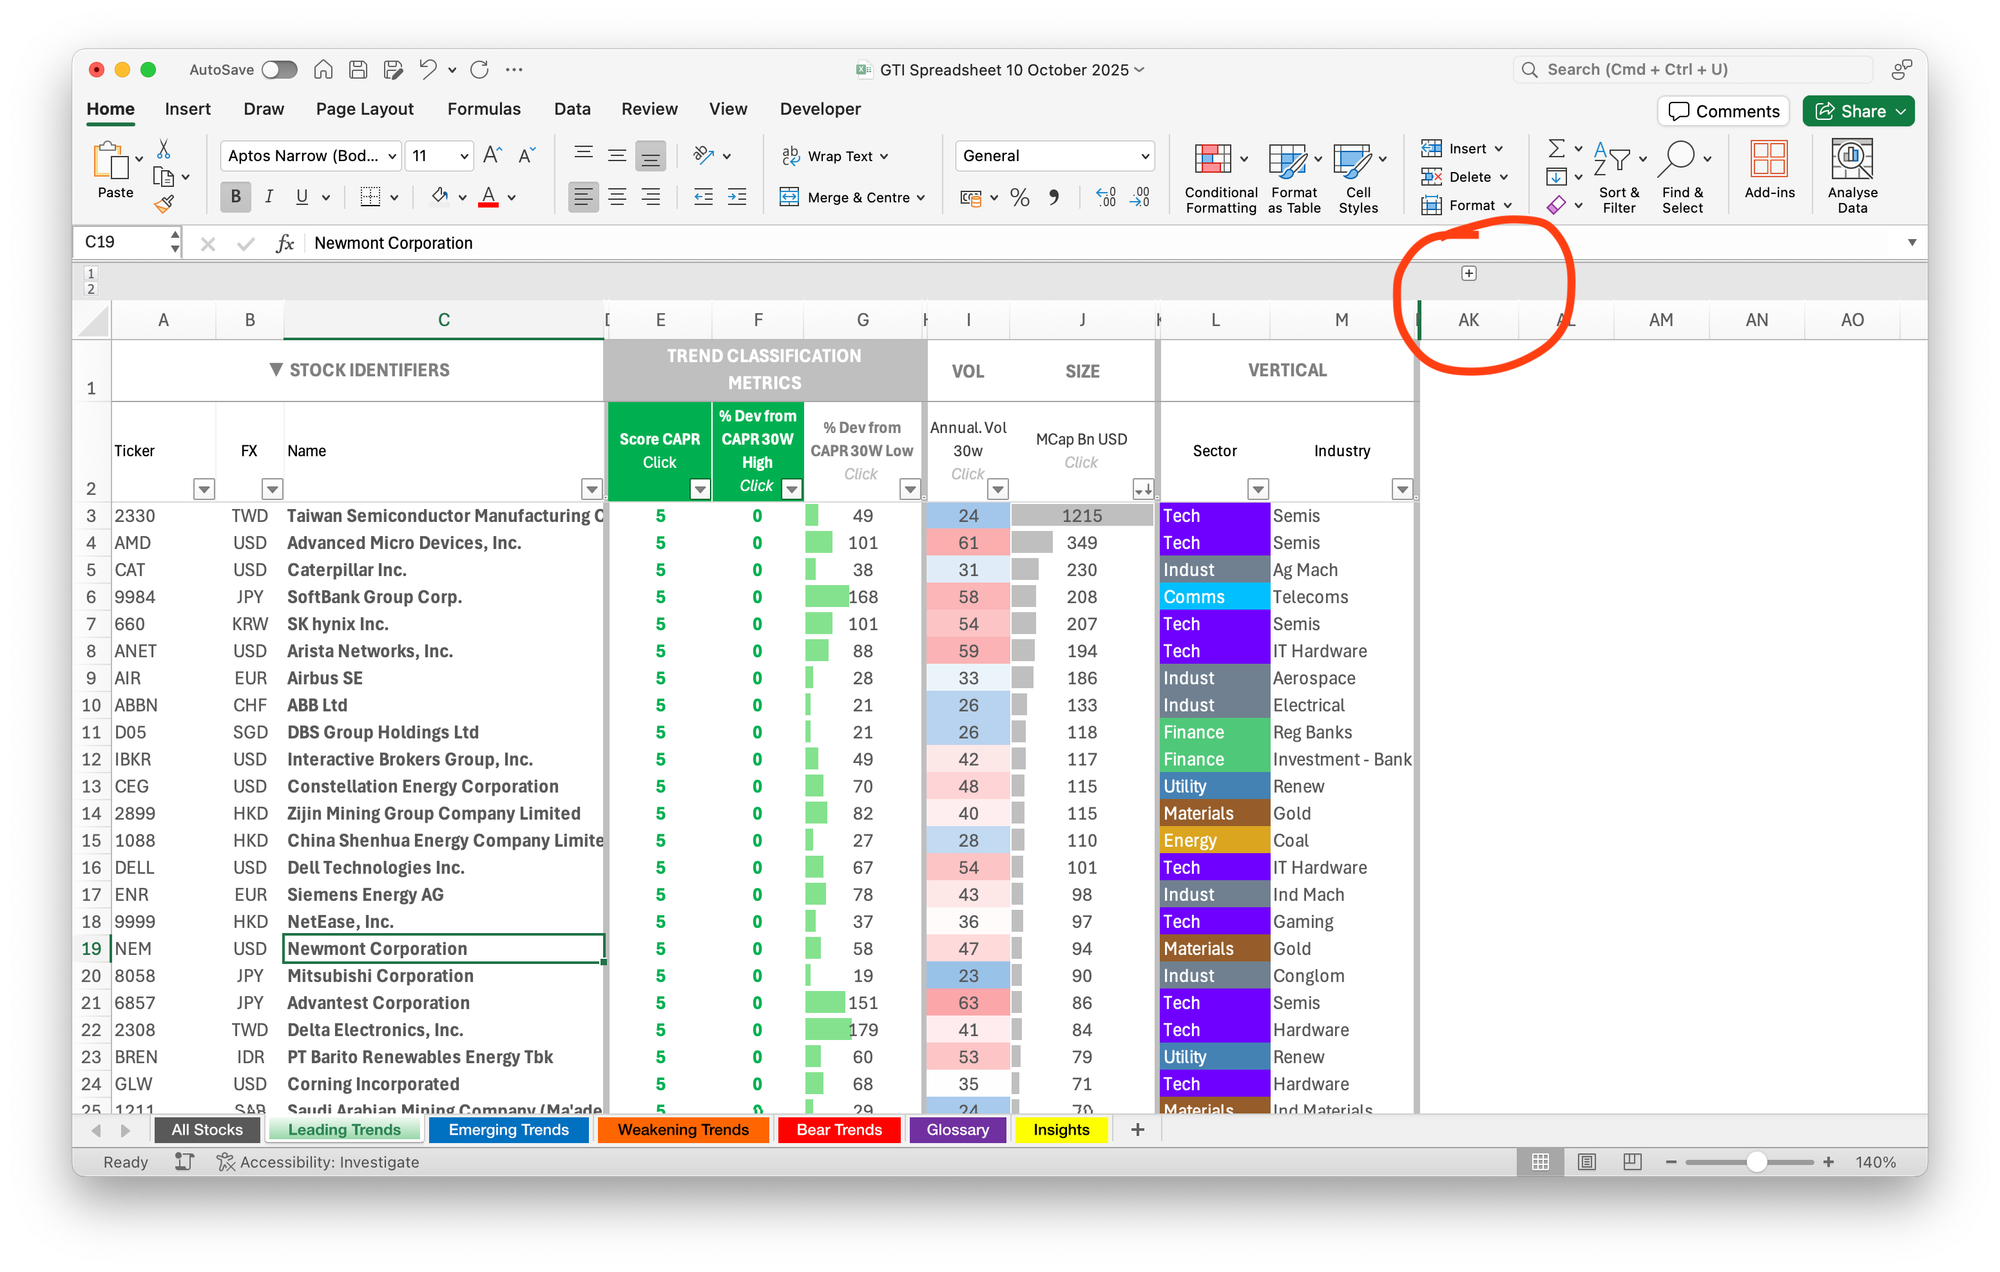Apply the percent style format
This screenshot has width=2000, height=1272.
(1019, 198)
